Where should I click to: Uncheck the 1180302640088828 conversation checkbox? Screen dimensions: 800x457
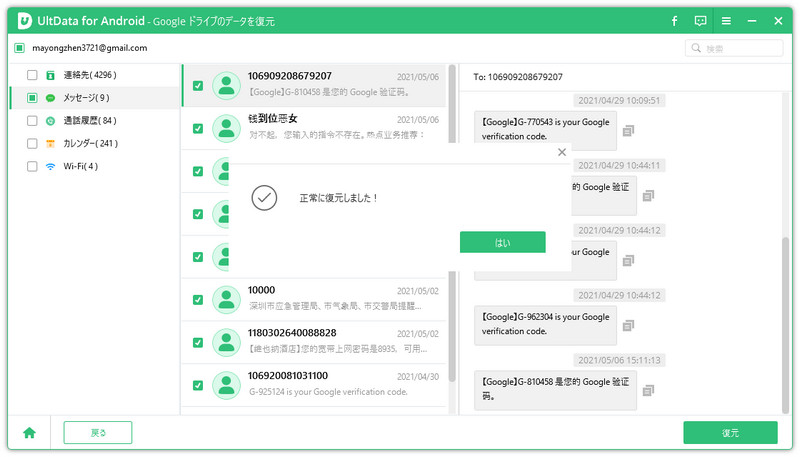coord(198,343)
